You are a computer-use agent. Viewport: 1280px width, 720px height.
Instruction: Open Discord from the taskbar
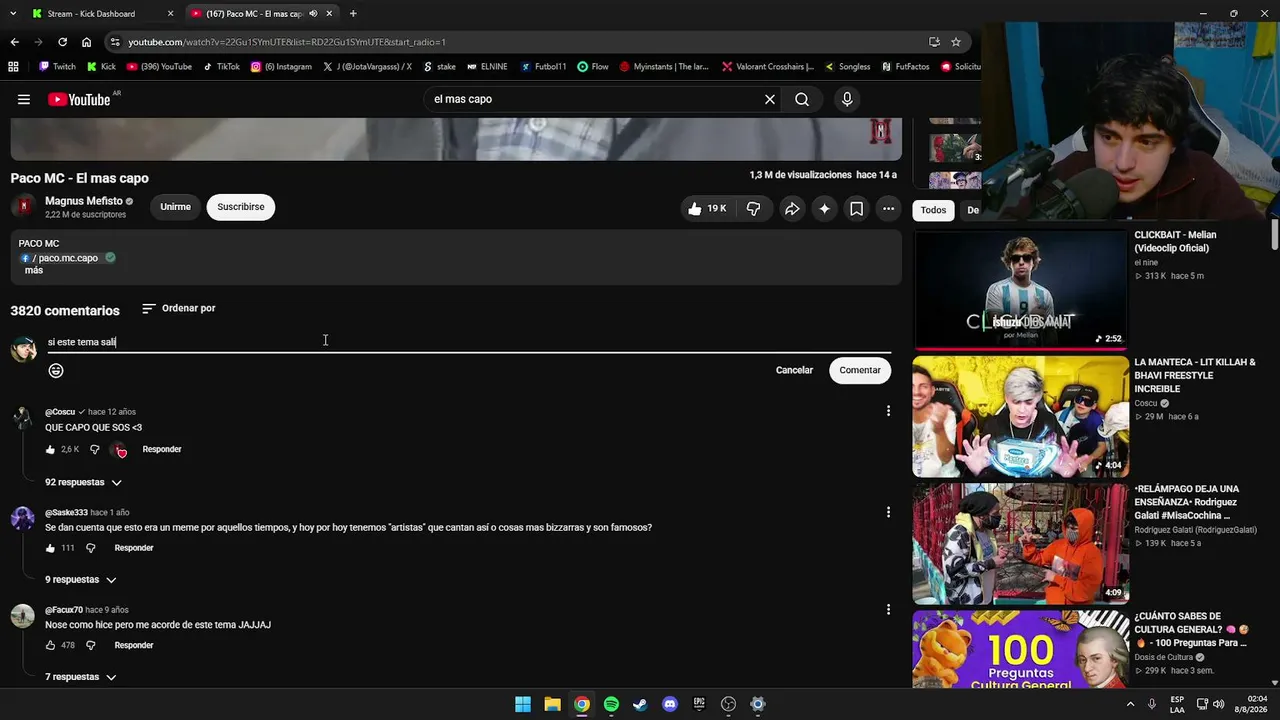pos(670,704)
